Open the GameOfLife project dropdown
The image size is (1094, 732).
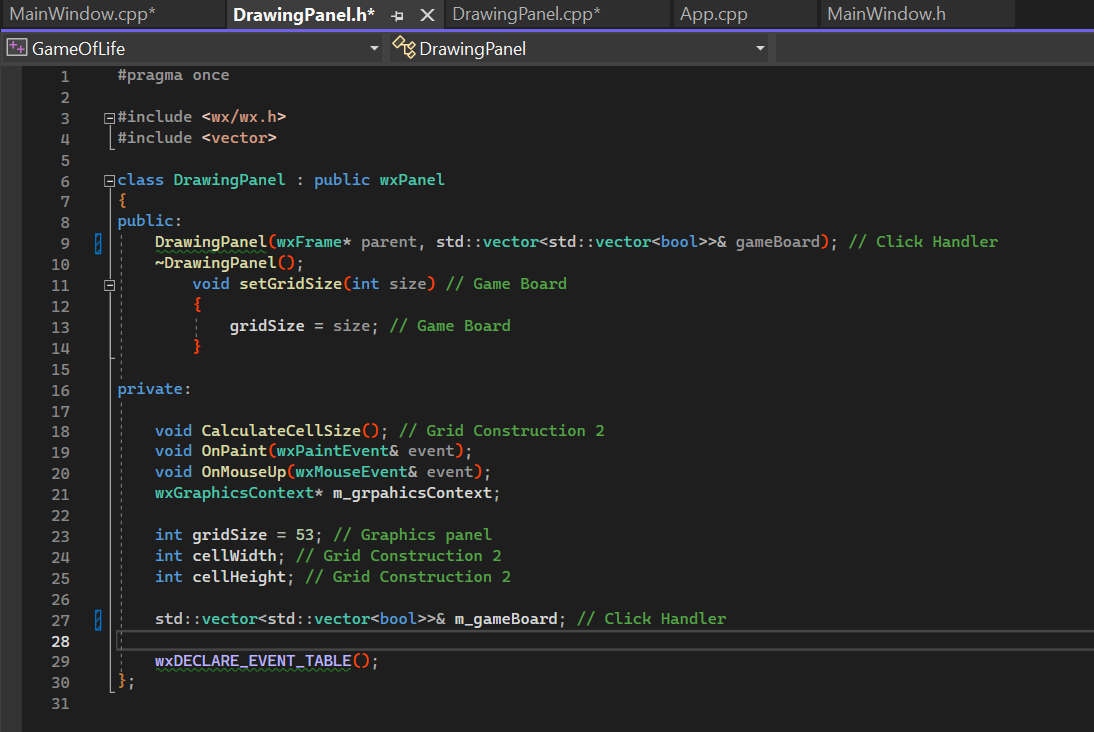click(375, 47)
